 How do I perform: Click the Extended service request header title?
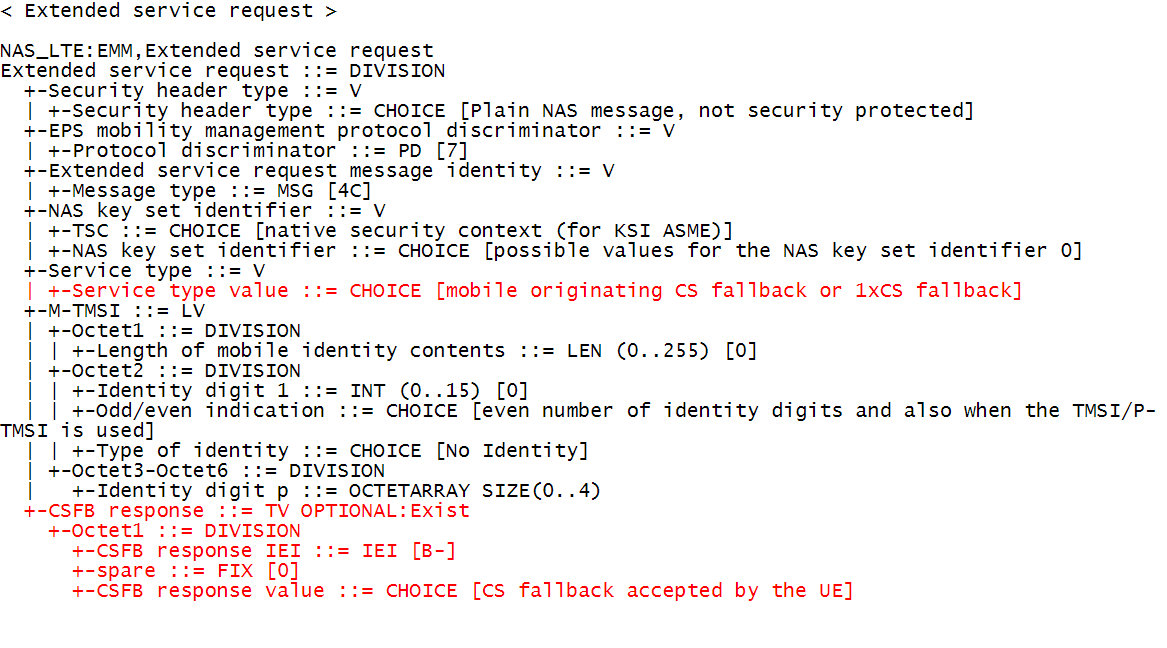[169, 11]
